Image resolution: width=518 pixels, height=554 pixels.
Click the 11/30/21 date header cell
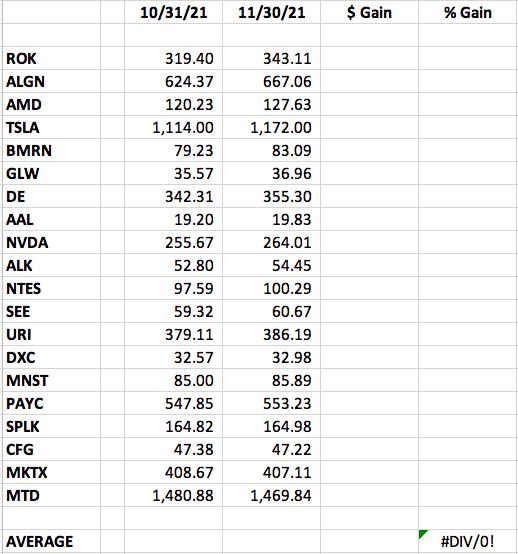coord(271,12)
